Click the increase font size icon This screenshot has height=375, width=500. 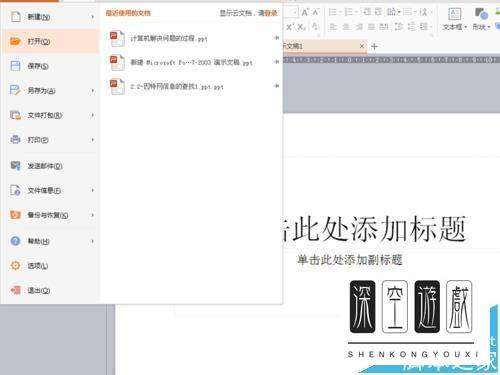305,13
